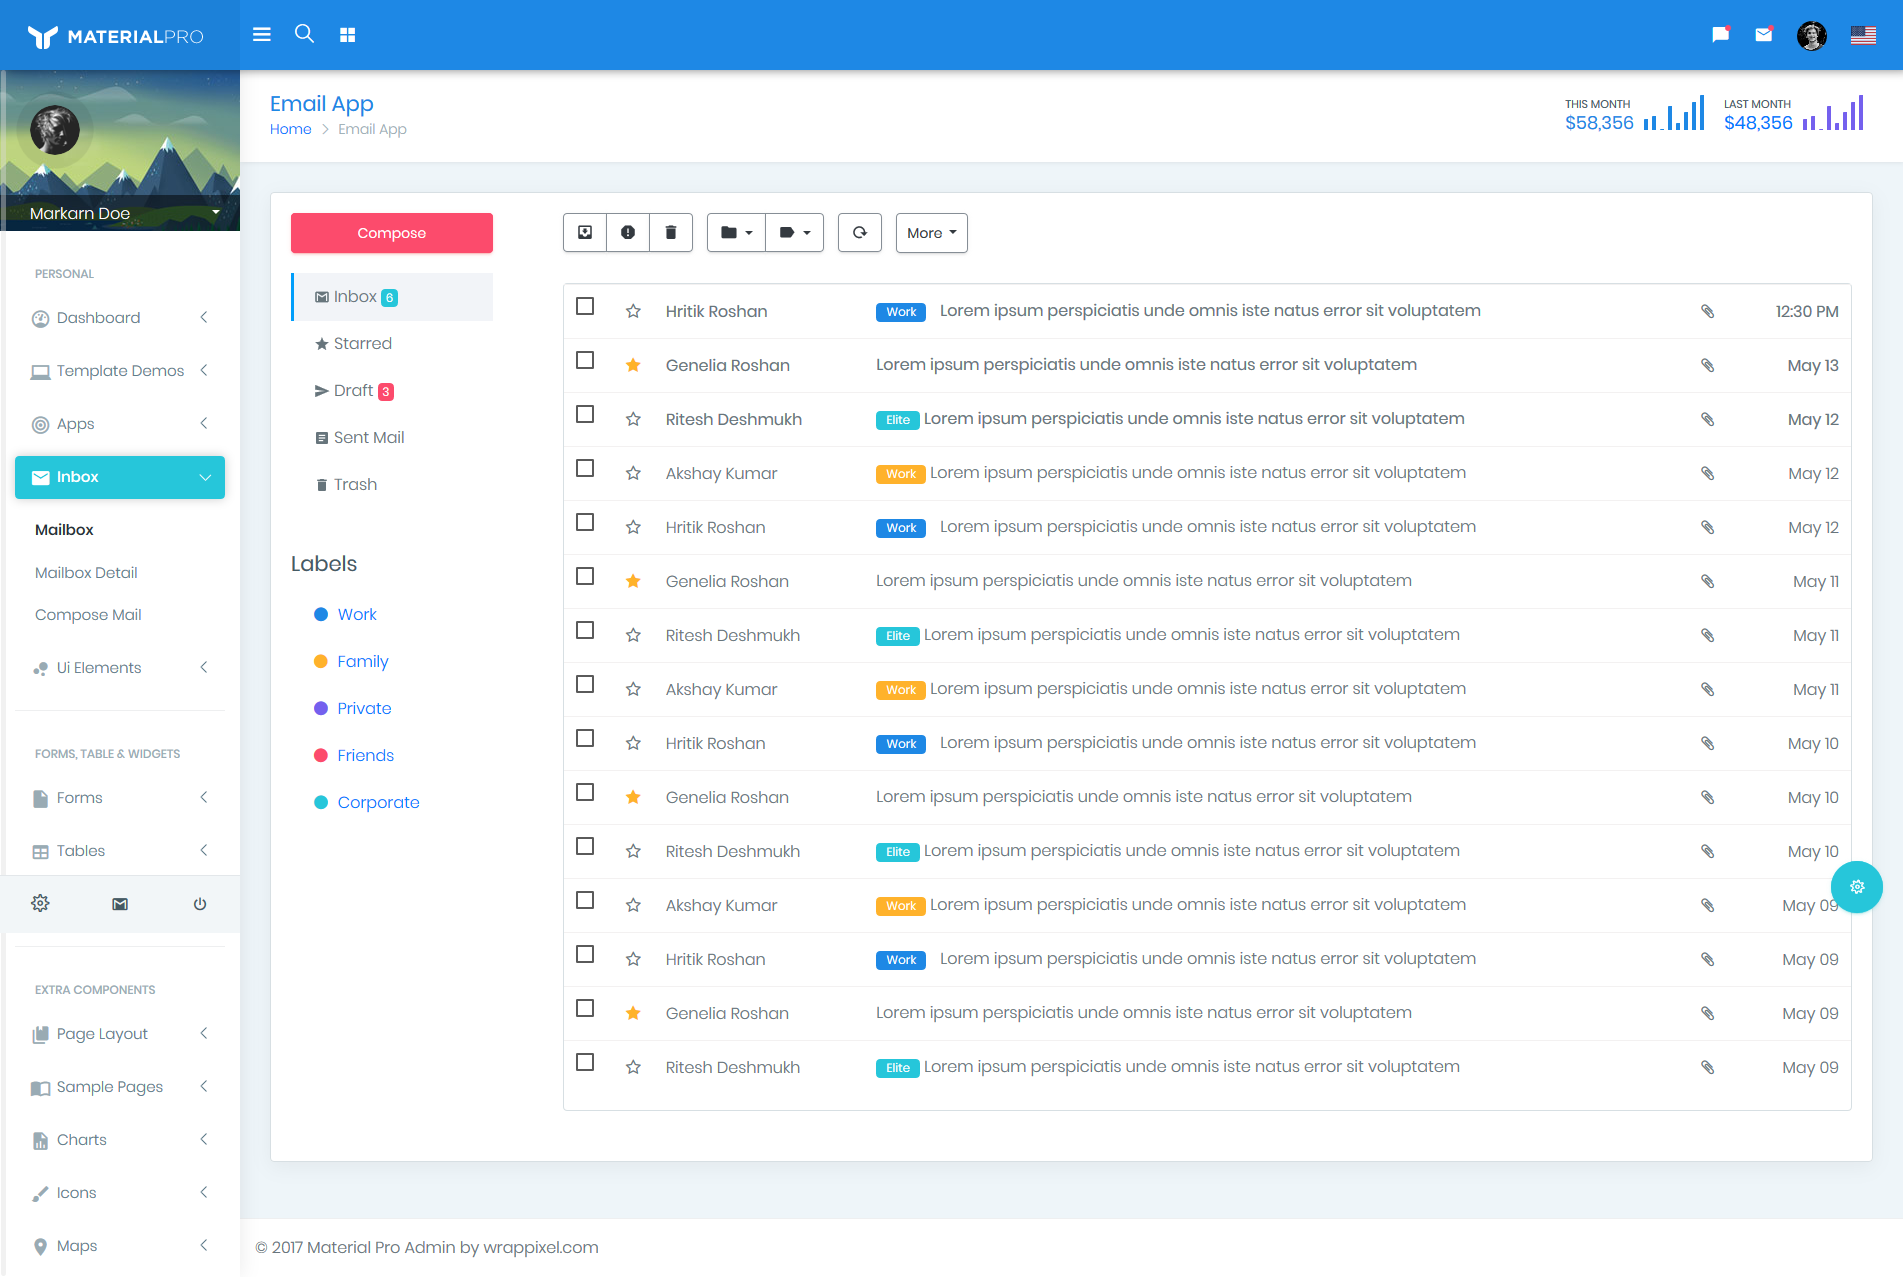Select checkbox for Ritesh Deshmukh May 12 email
1903x1277 pixels.
click(585, 415)
